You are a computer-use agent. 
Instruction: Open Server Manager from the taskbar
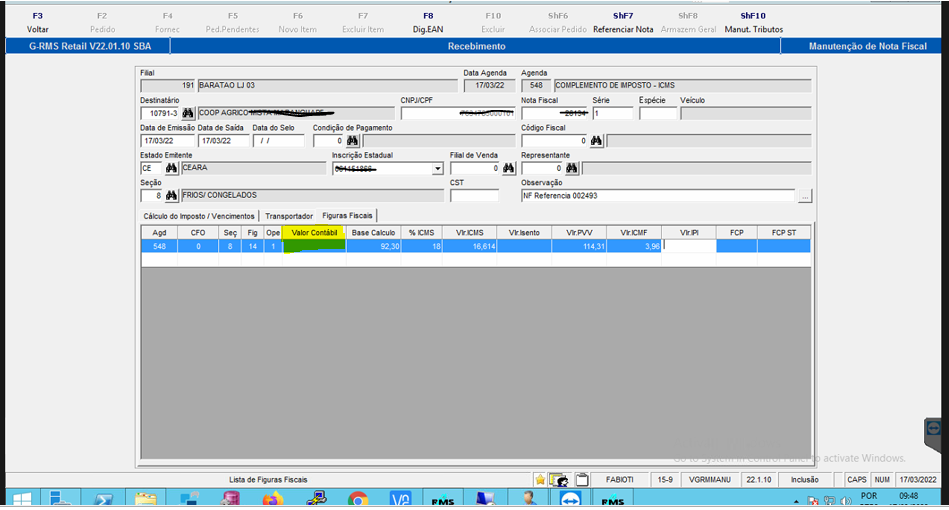tap(61, 500)
